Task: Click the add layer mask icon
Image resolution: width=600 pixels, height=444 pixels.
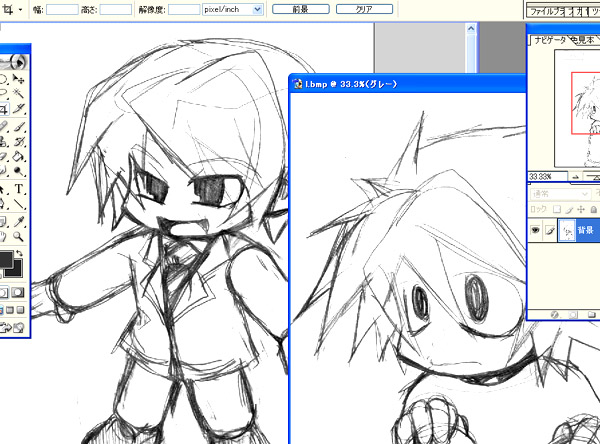Action: point(573,315)
